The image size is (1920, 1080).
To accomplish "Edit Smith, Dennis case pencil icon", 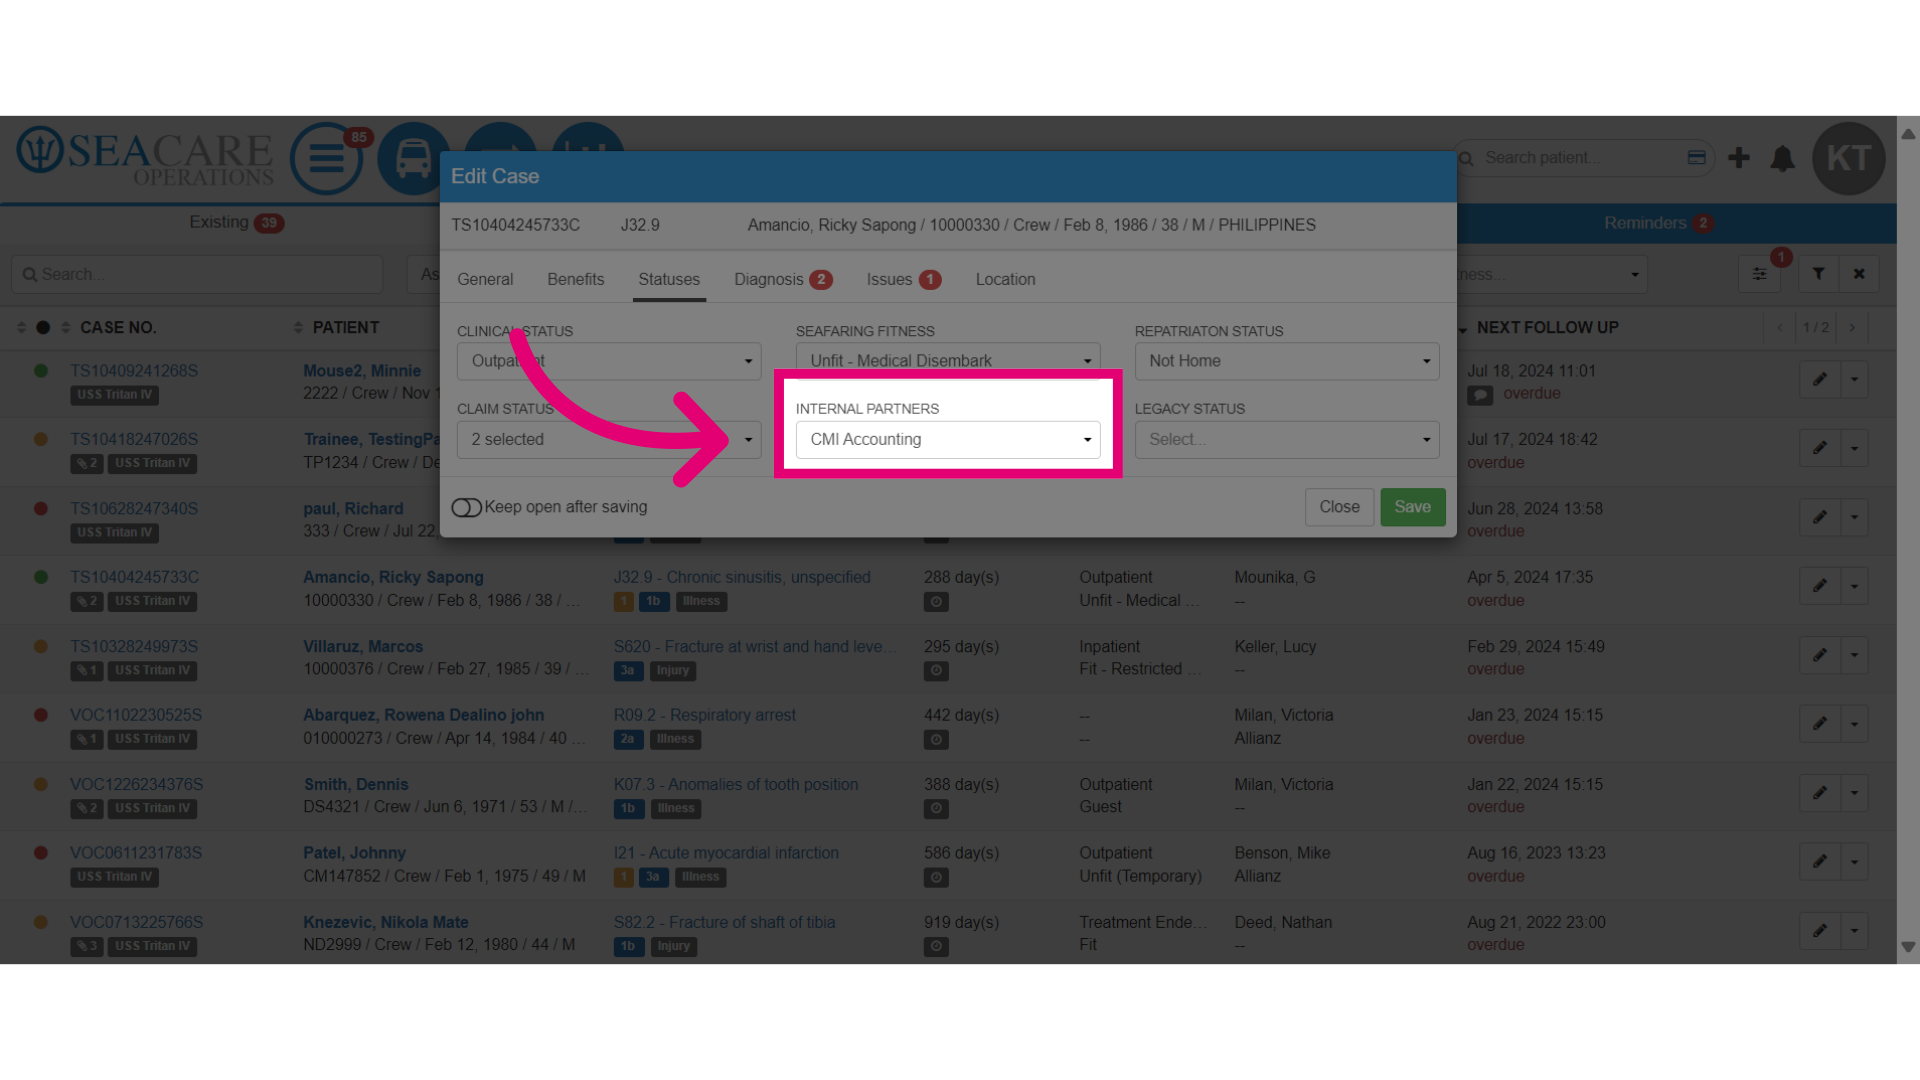I will pos(1820,793).
